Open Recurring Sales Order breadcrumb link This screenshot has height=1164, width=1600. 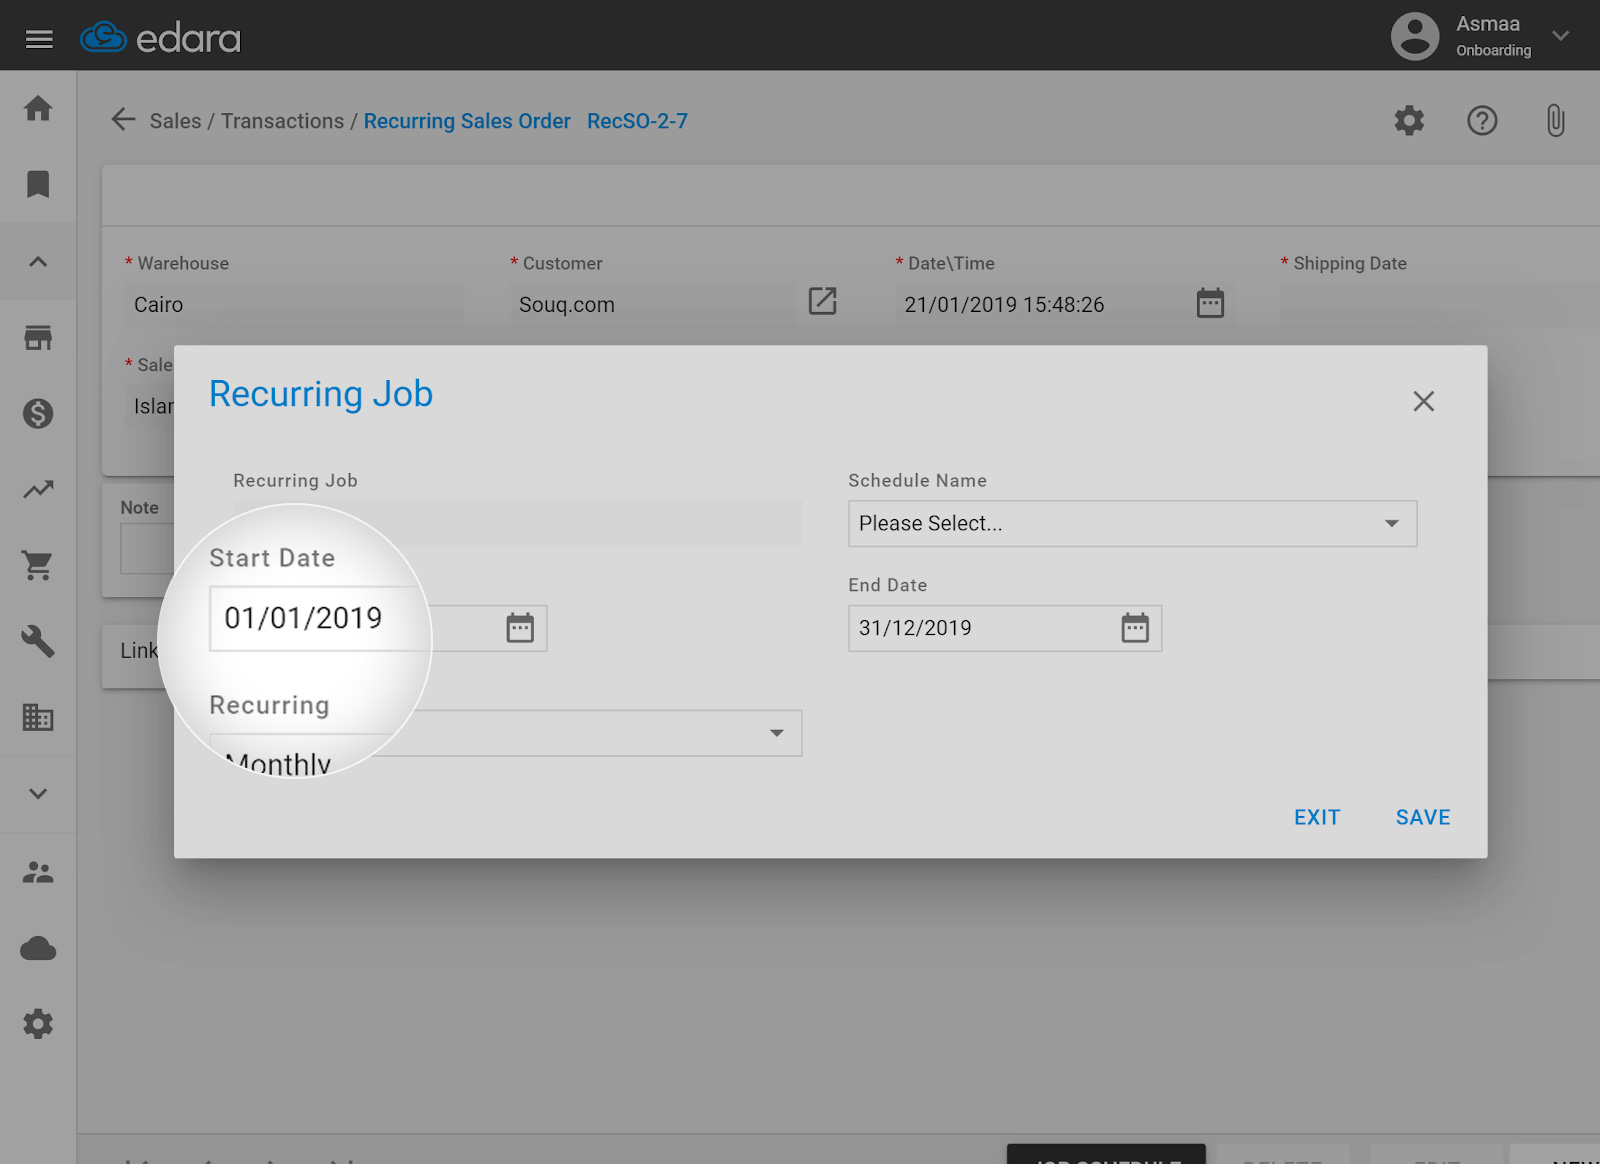466,121
